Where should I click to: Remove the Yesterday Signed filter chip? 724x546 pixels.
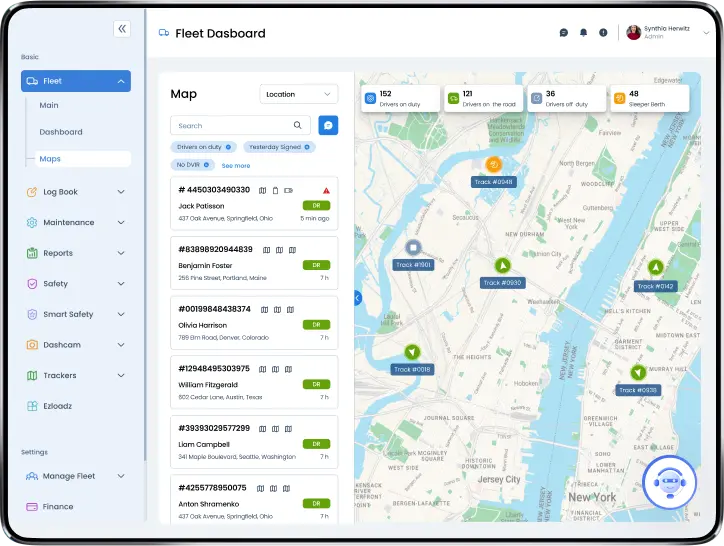tap(307, 147)
